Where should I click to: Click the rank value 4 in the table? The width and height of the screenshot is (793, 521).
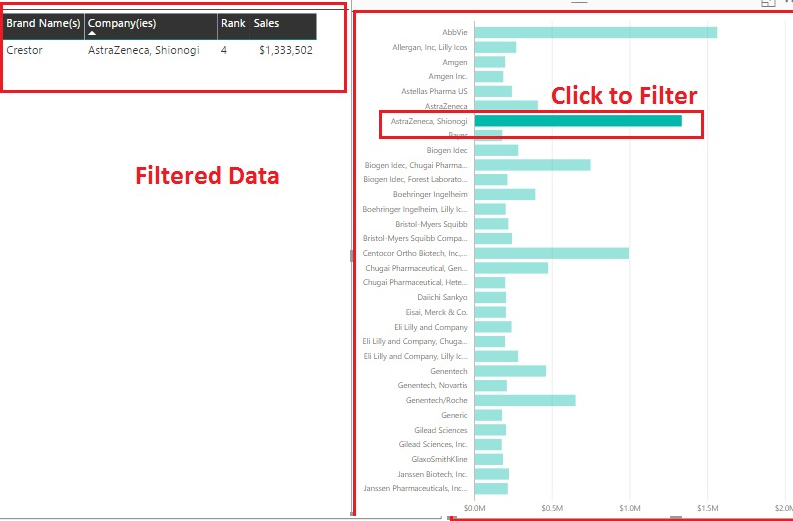point(224,50)
